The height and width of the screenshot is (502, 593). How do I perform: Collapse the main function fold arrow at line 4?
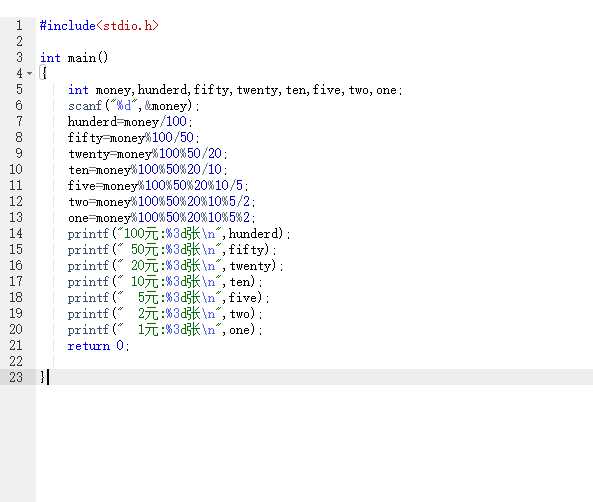tap(29, 73)
